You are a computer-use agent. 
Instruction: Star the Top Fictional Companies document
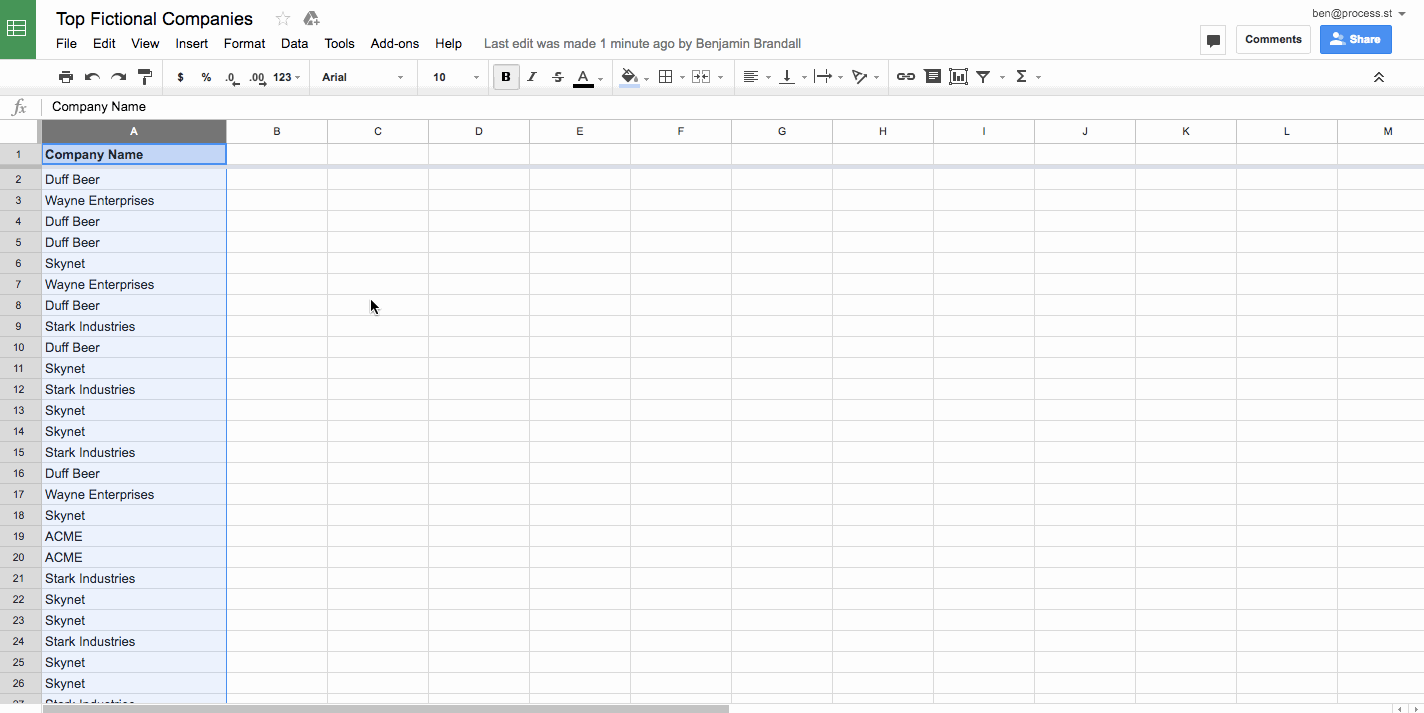tap(283, 19)
